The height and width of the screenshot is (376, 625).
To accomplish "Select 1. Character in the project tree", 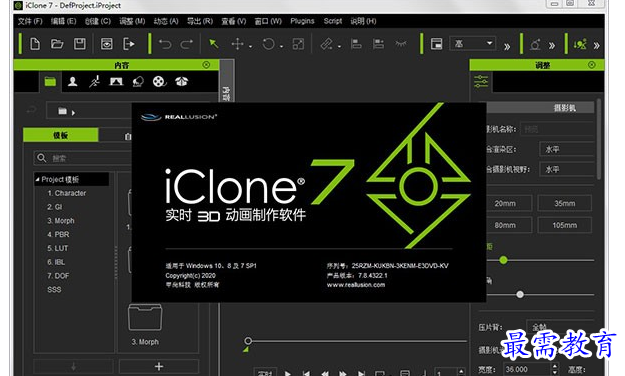I will [67, 193].
